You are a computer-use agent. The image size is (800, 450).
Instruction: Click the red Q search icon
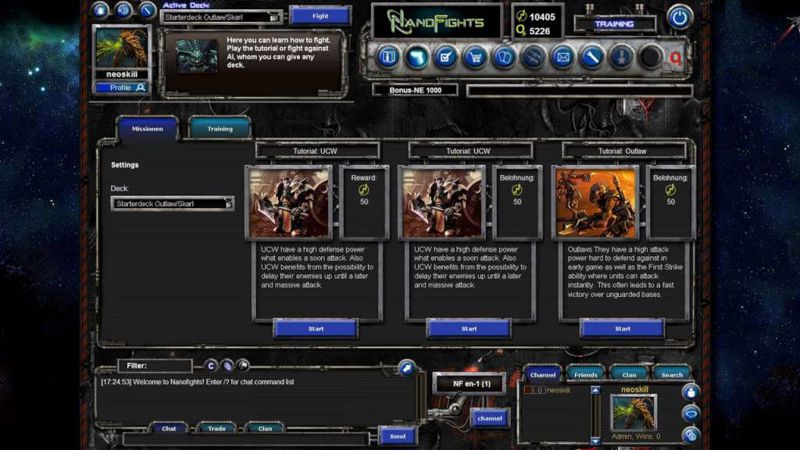(x=676, y=58)
